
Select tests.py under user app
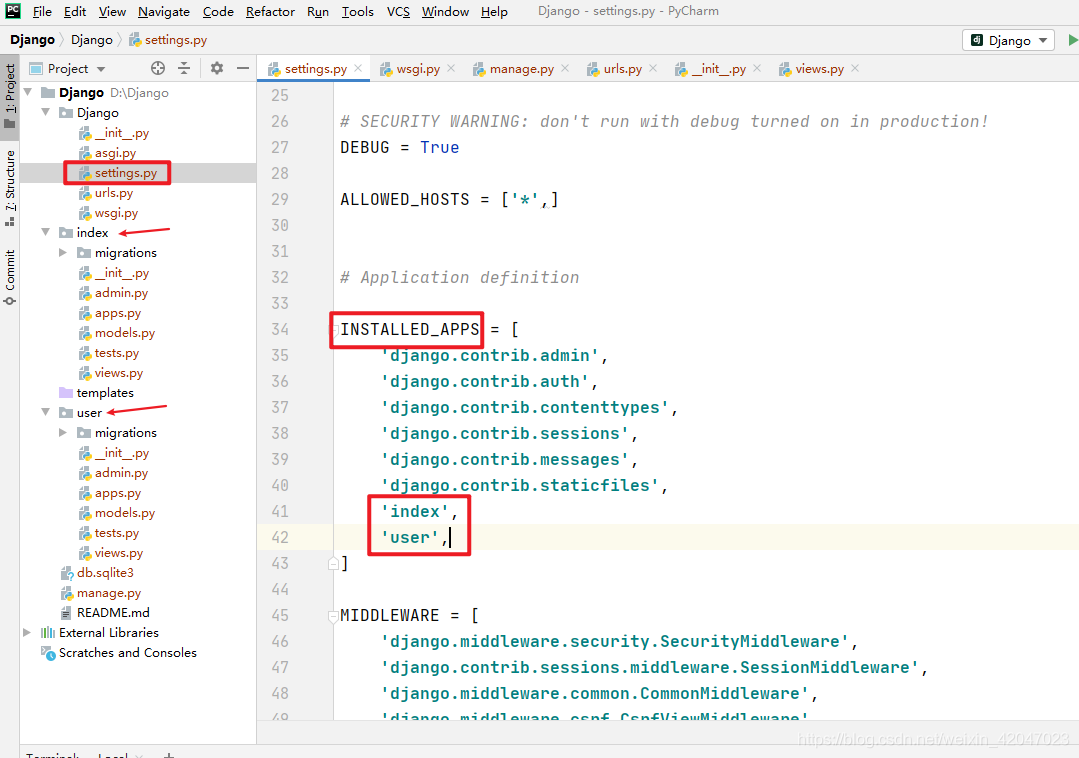pyautogui.click(x=116, y=532)
